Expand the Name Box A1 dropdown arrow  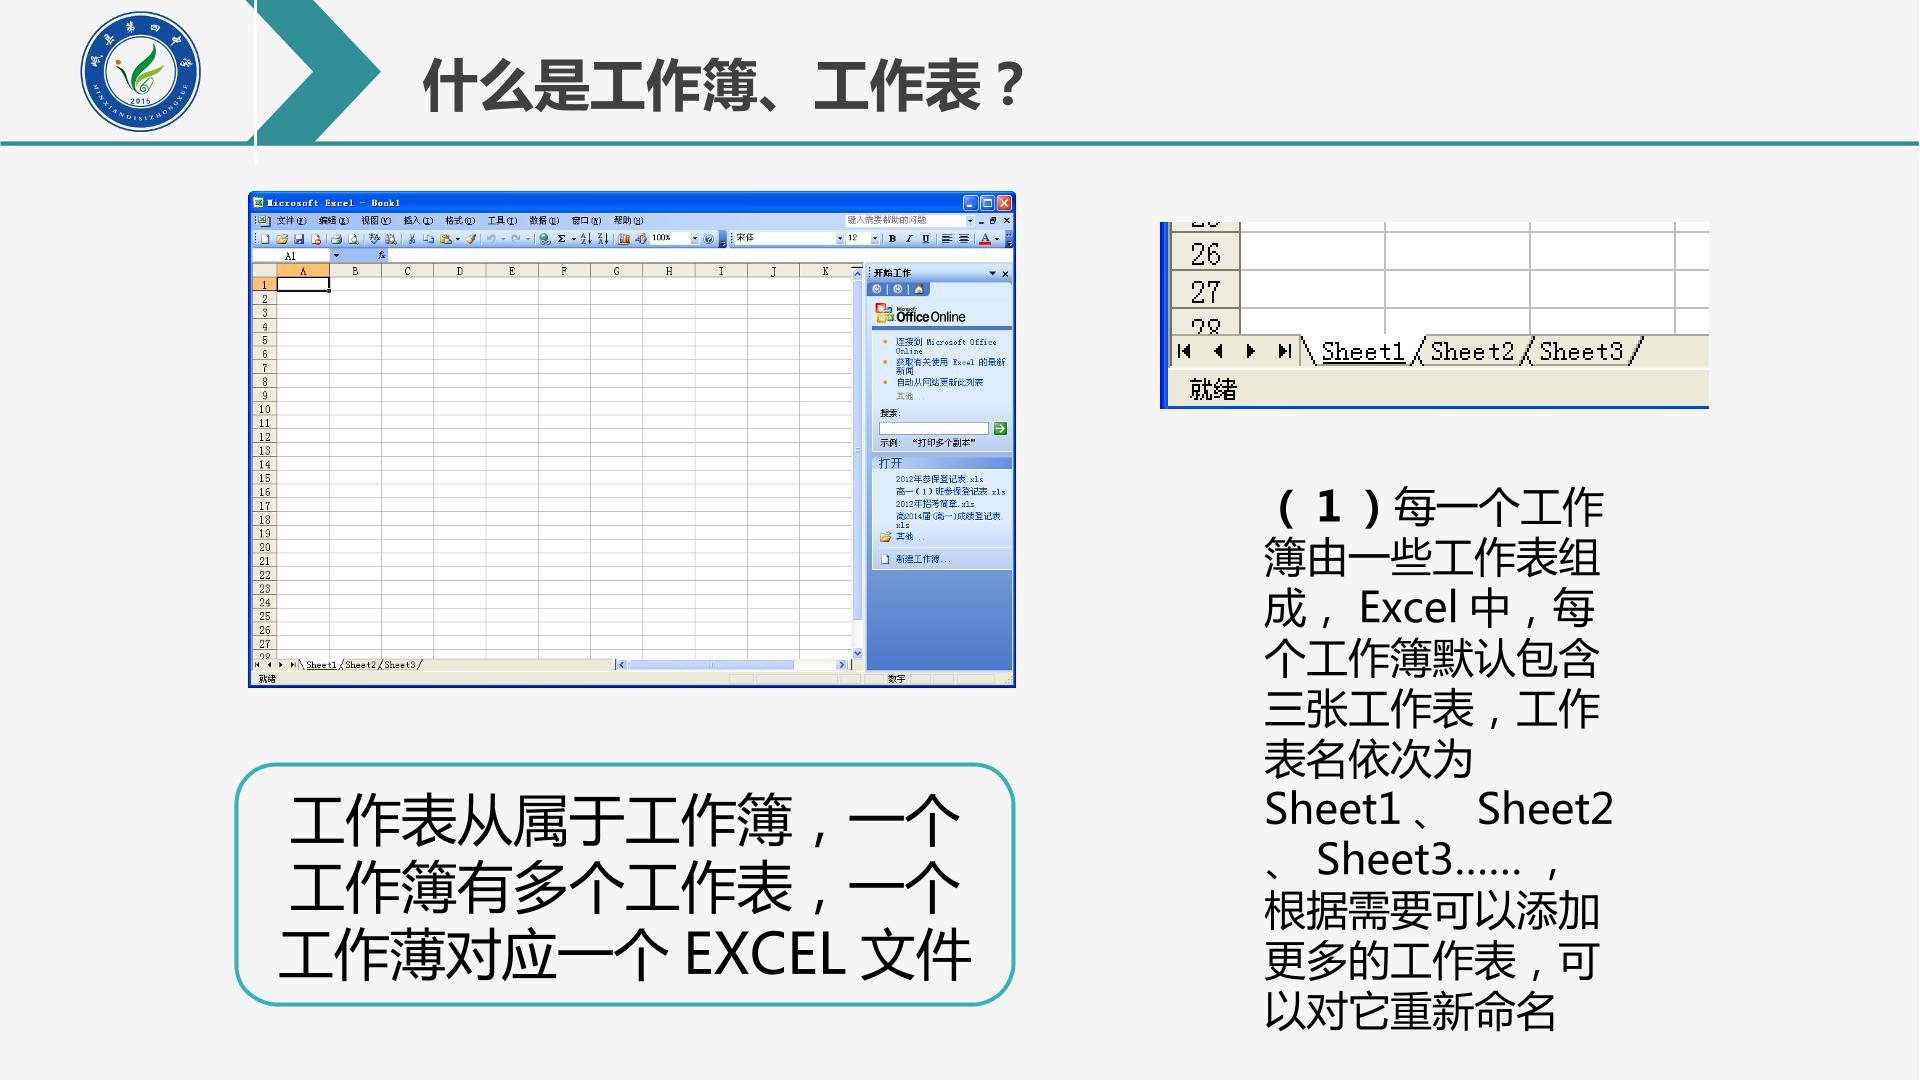tap(336, 256)
